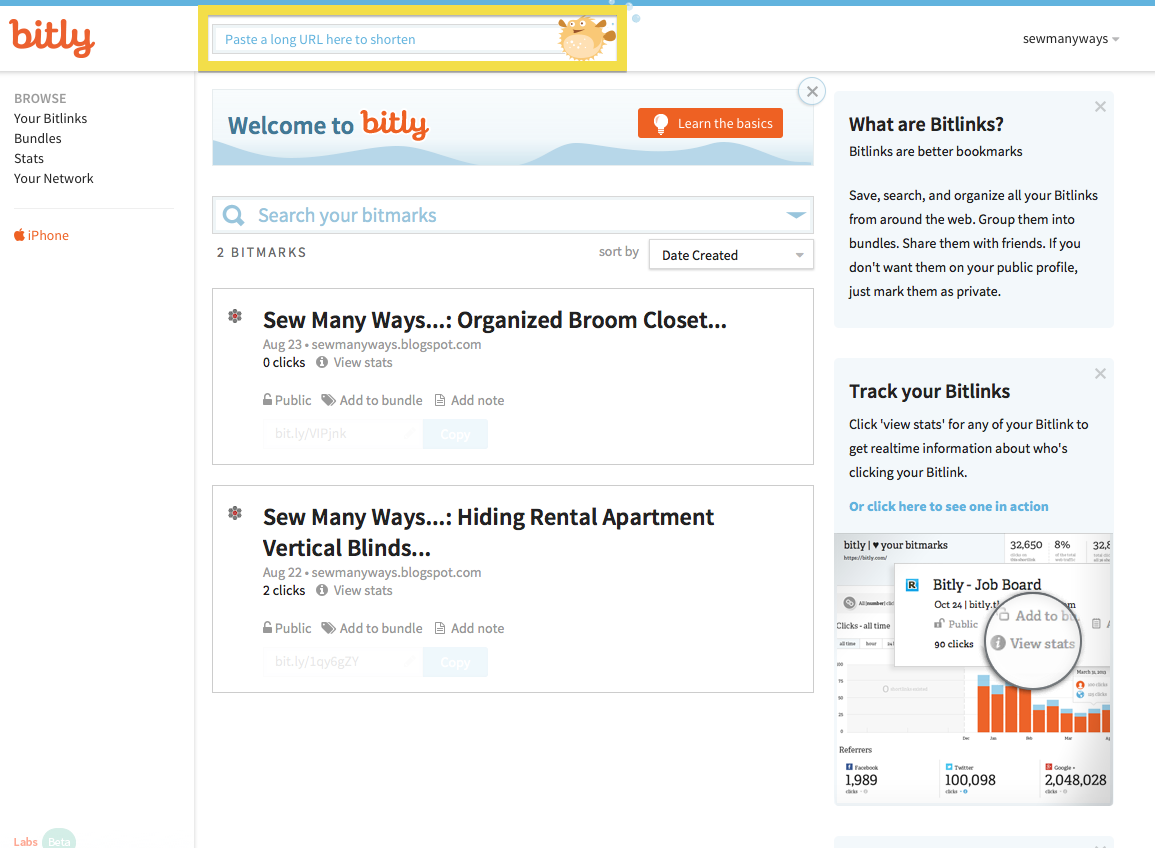Click the magnifier icon in bitmarks search
This screenshot has width=1155, height=848.
[x=234, y=215]
